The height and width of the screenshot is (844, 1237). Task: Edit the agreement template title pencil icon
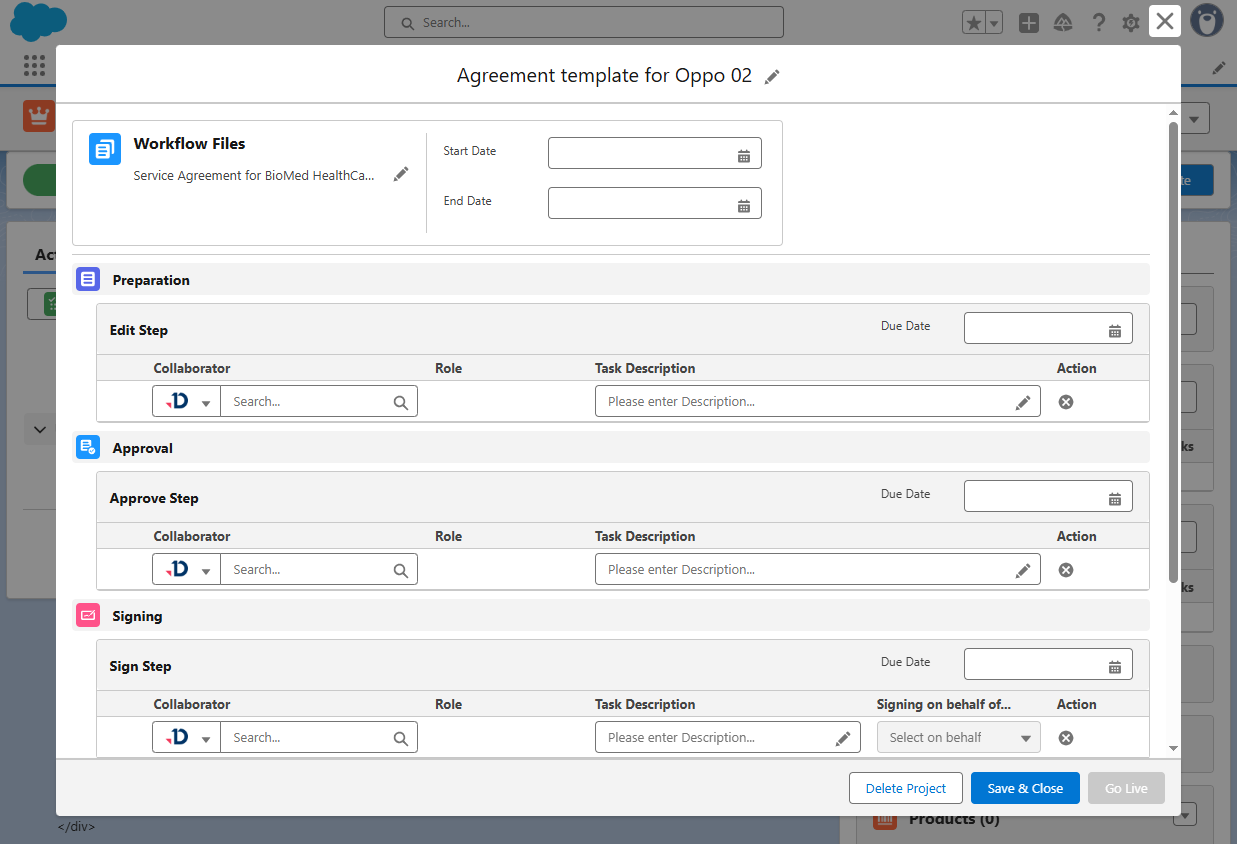771,77
